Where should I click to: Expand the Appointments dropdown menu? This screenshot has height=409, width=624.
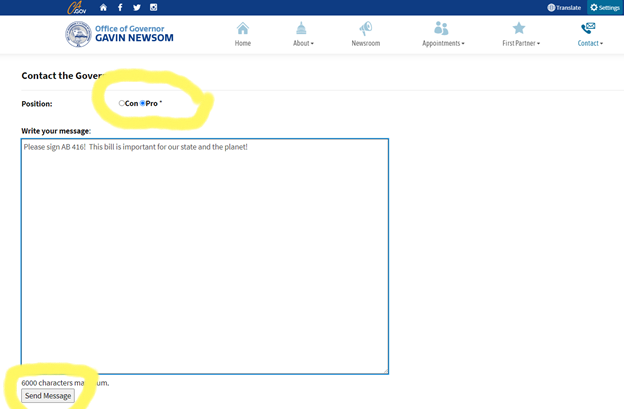coord(442,44)
